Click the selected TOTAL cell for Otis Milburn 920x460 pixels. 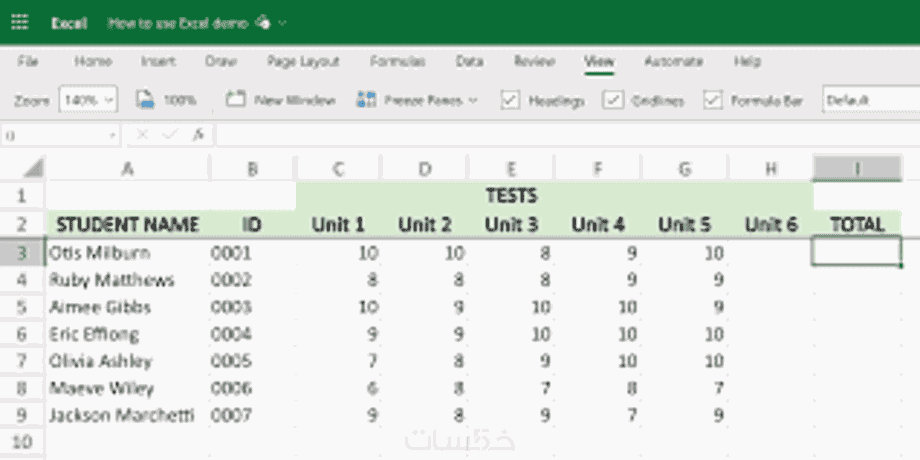[857, 252]
